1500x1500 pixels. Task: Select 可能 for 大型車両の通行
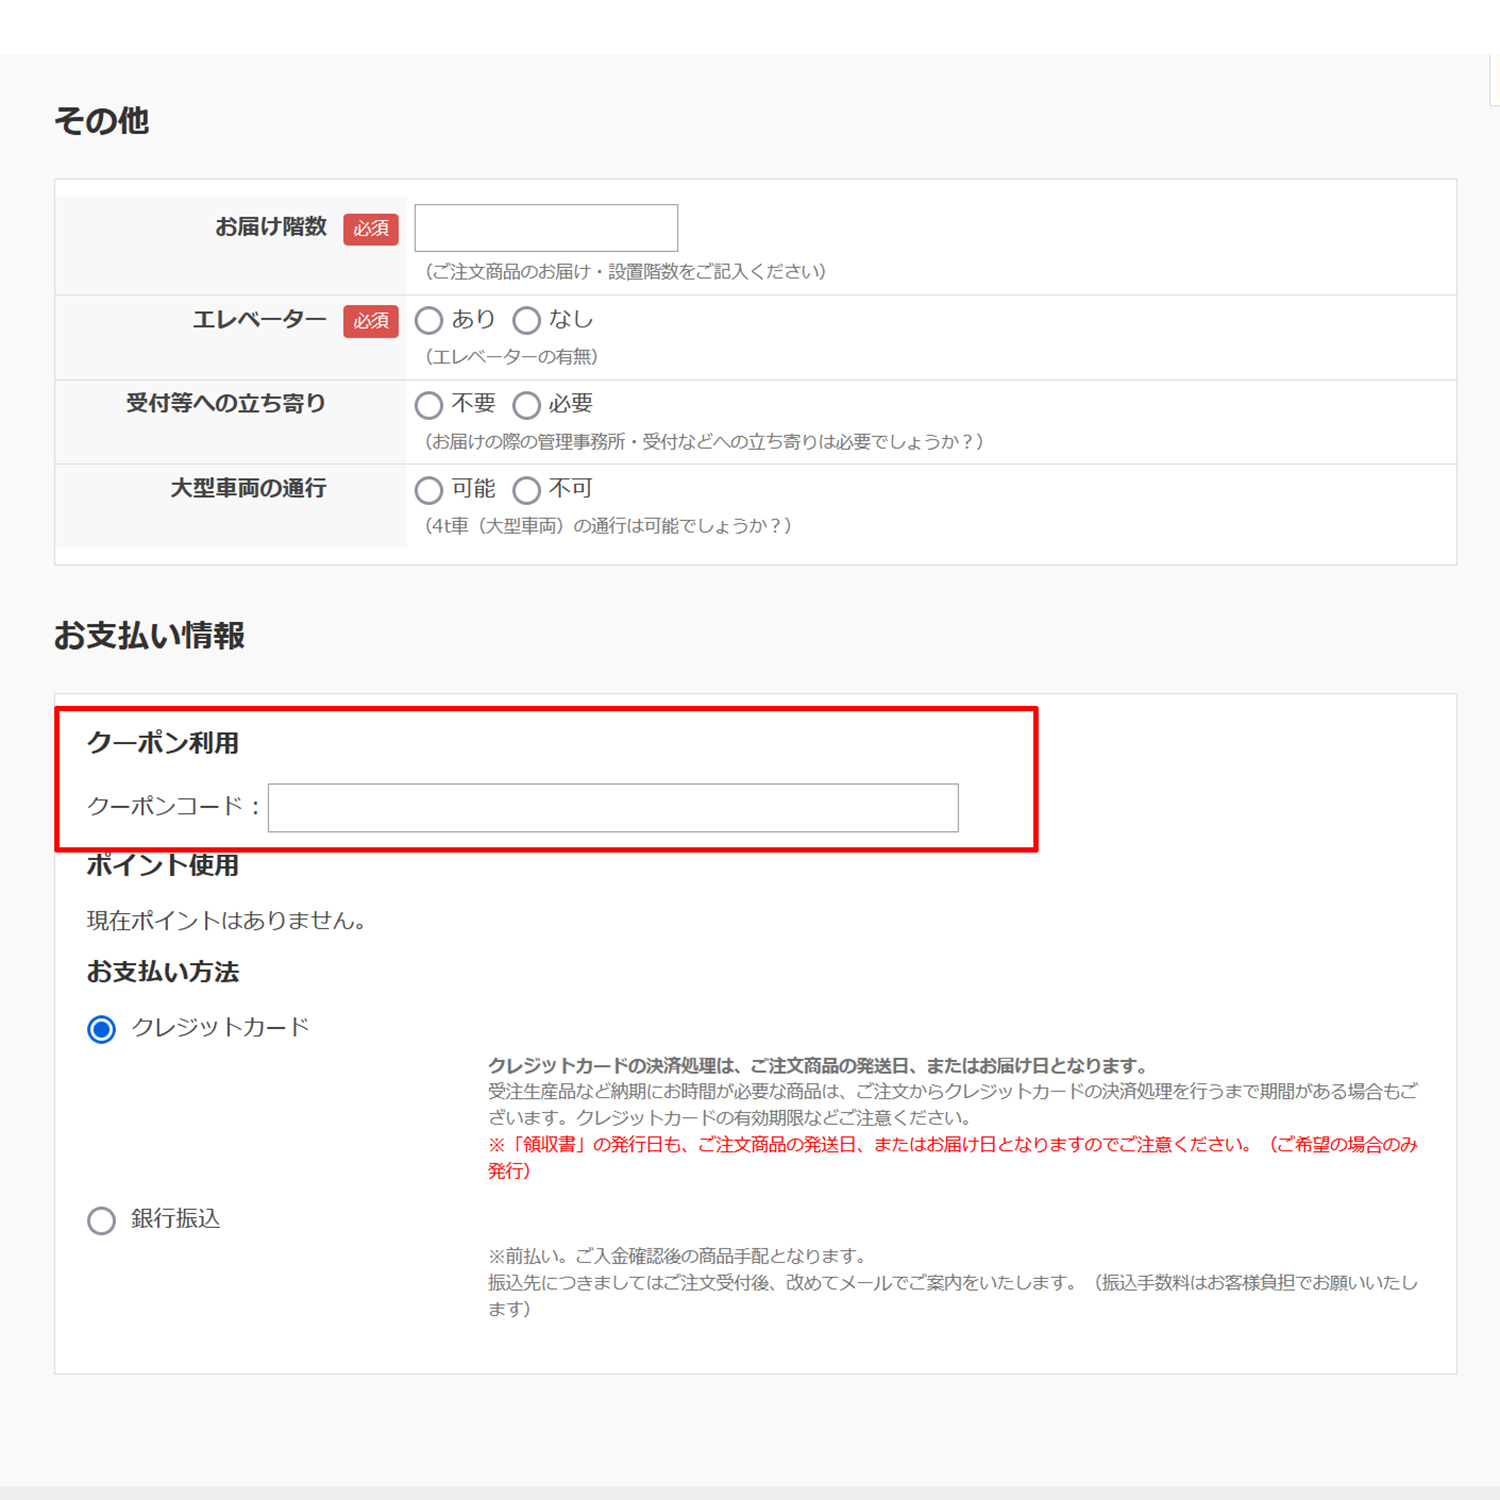pos(429,490)
